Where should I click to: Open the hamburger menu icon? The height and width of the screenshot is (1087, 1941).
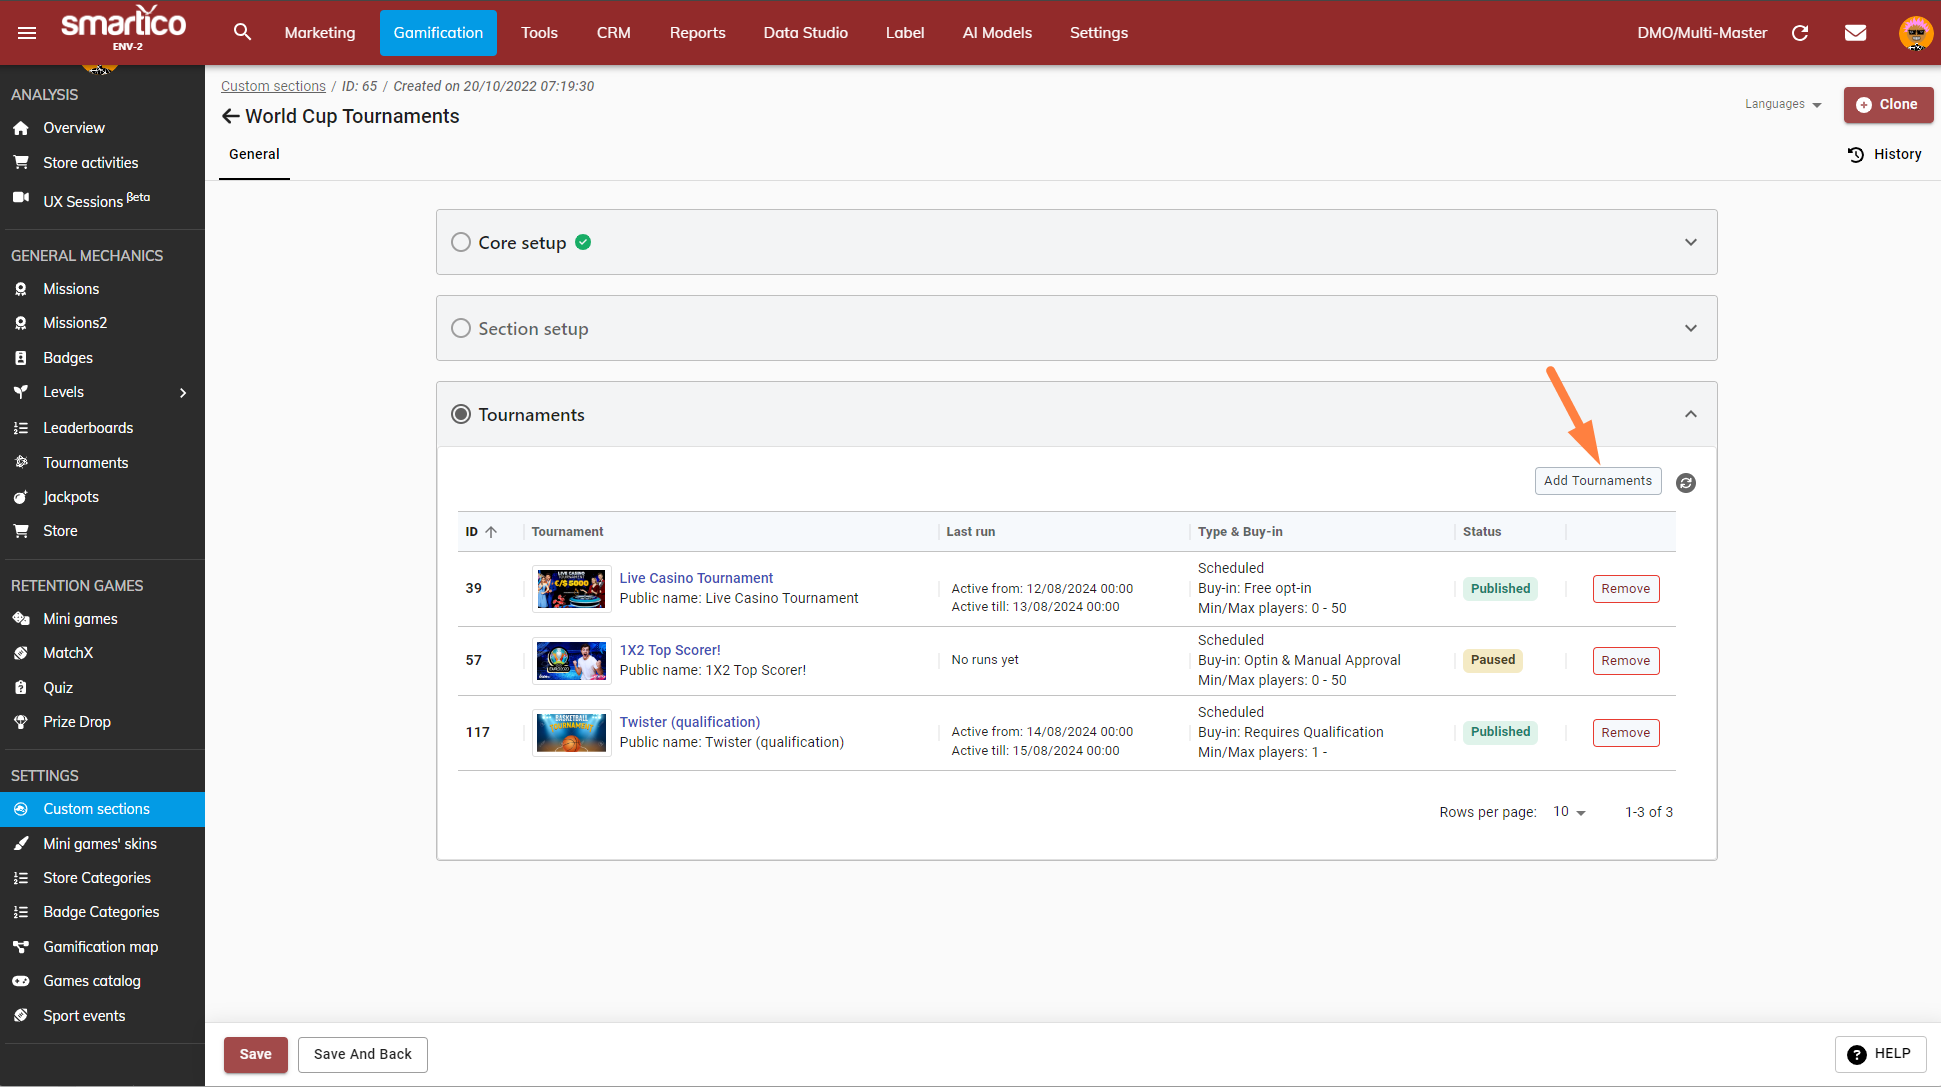tap(27, 33)
